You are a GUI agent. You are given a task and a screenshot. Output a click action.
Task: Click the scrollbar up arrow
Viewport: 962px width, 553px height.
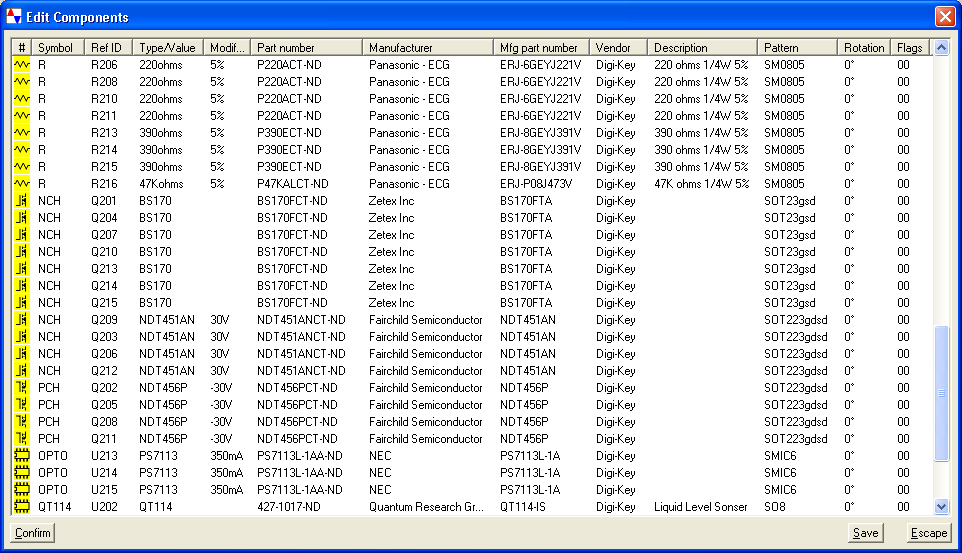click(x=940, y=47)
